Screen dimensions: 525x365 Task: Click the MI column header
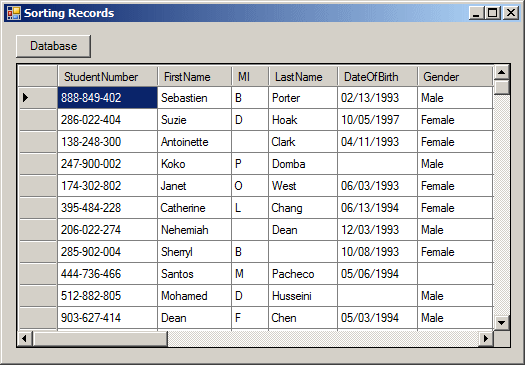(250, 77)
